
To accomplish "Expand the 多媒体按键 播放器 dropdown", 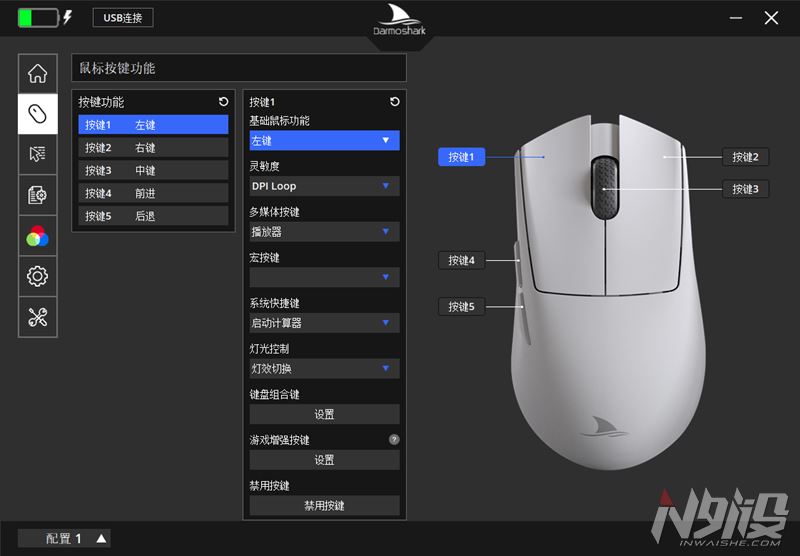I will point(324,232).
